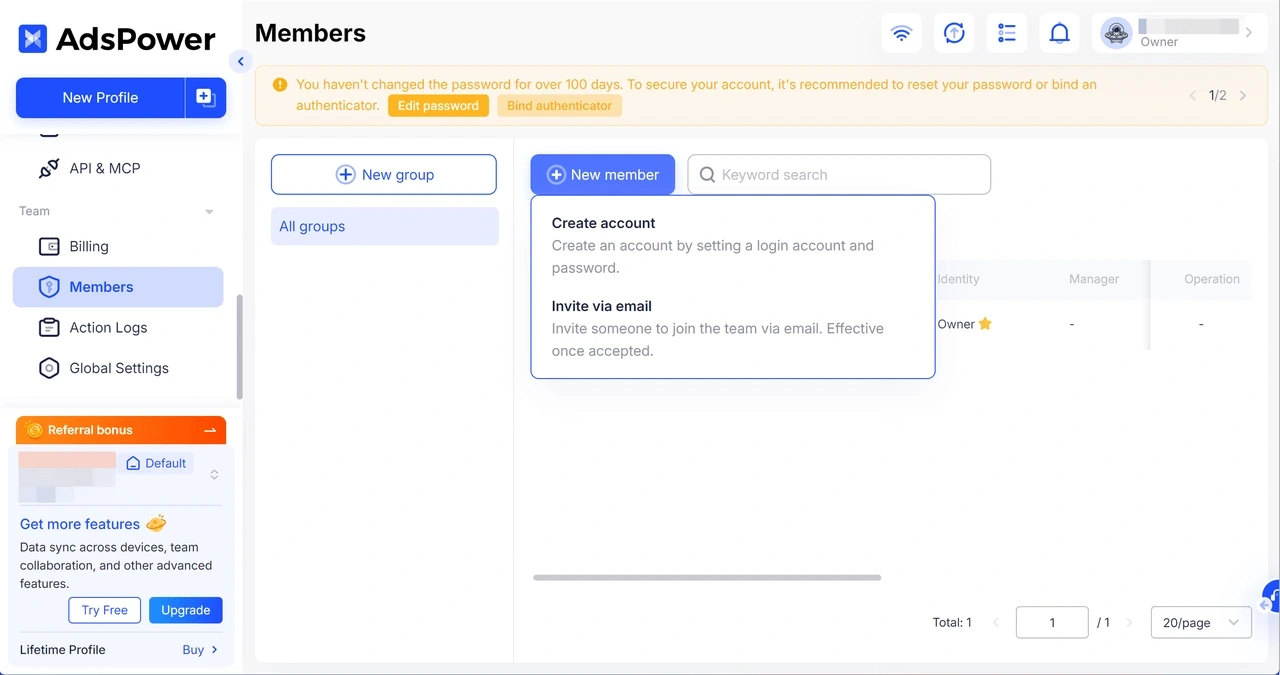Screen dimensions: 1280x675
Task: Click the sidebar vertical scrollbar
Action: (x=239, y=347)
